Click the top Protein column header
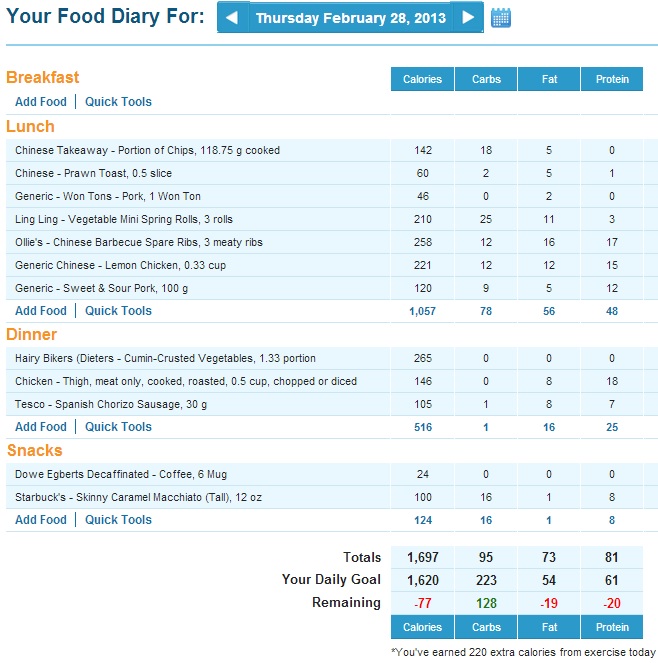 pos(613,80)
